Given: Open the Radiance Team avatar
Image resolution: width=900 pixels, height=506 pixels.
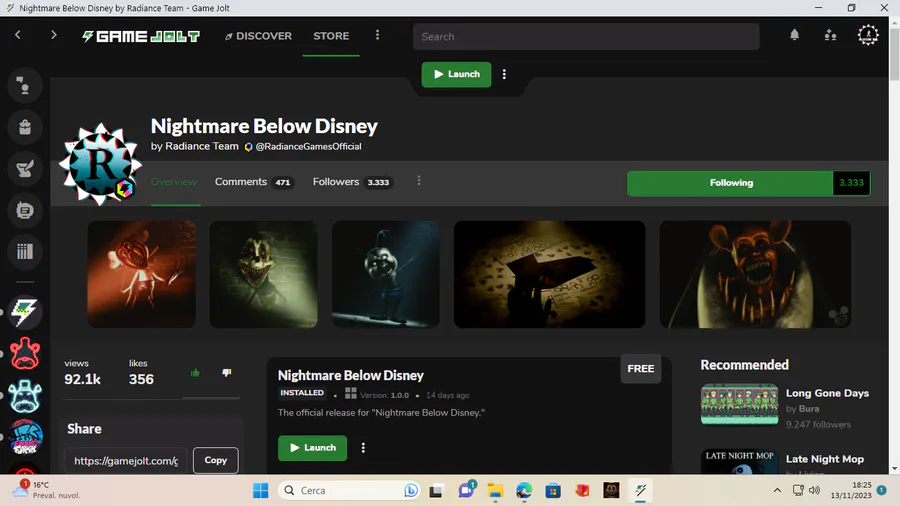Looking at the screenshot, I should coord(100,164).
